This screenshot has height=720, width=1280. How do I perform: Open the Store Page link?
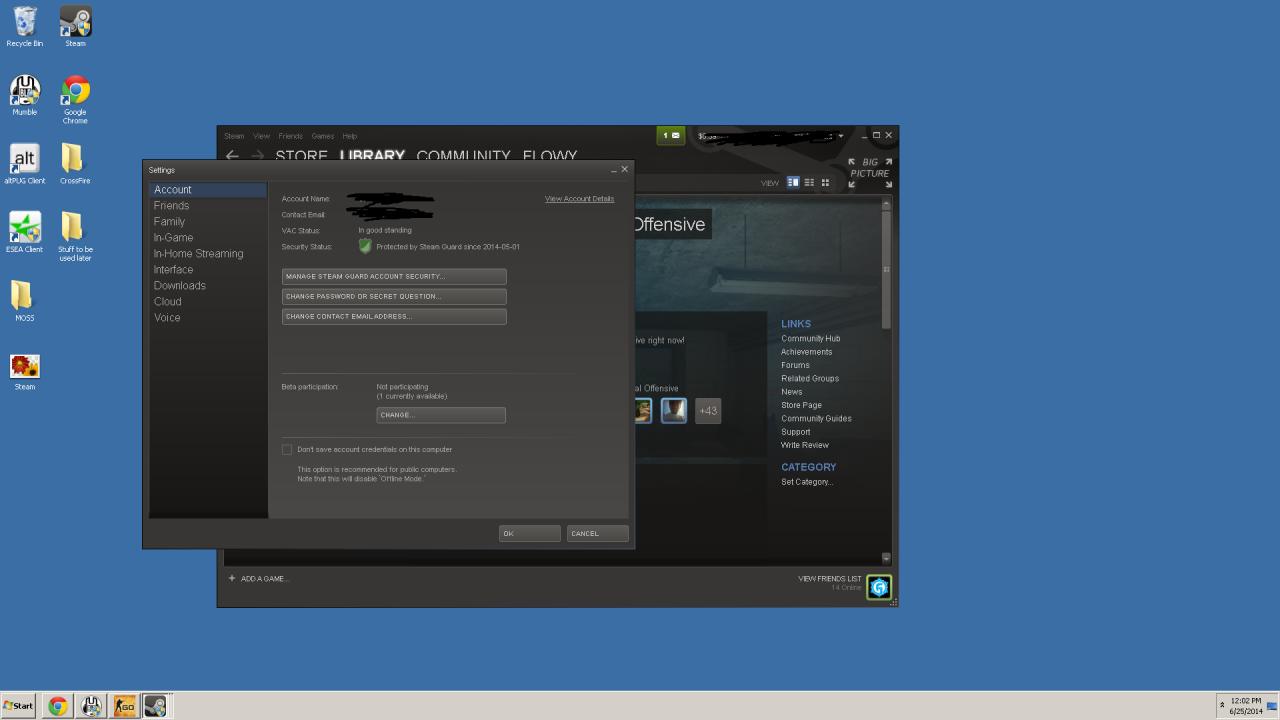pos(800,404)
